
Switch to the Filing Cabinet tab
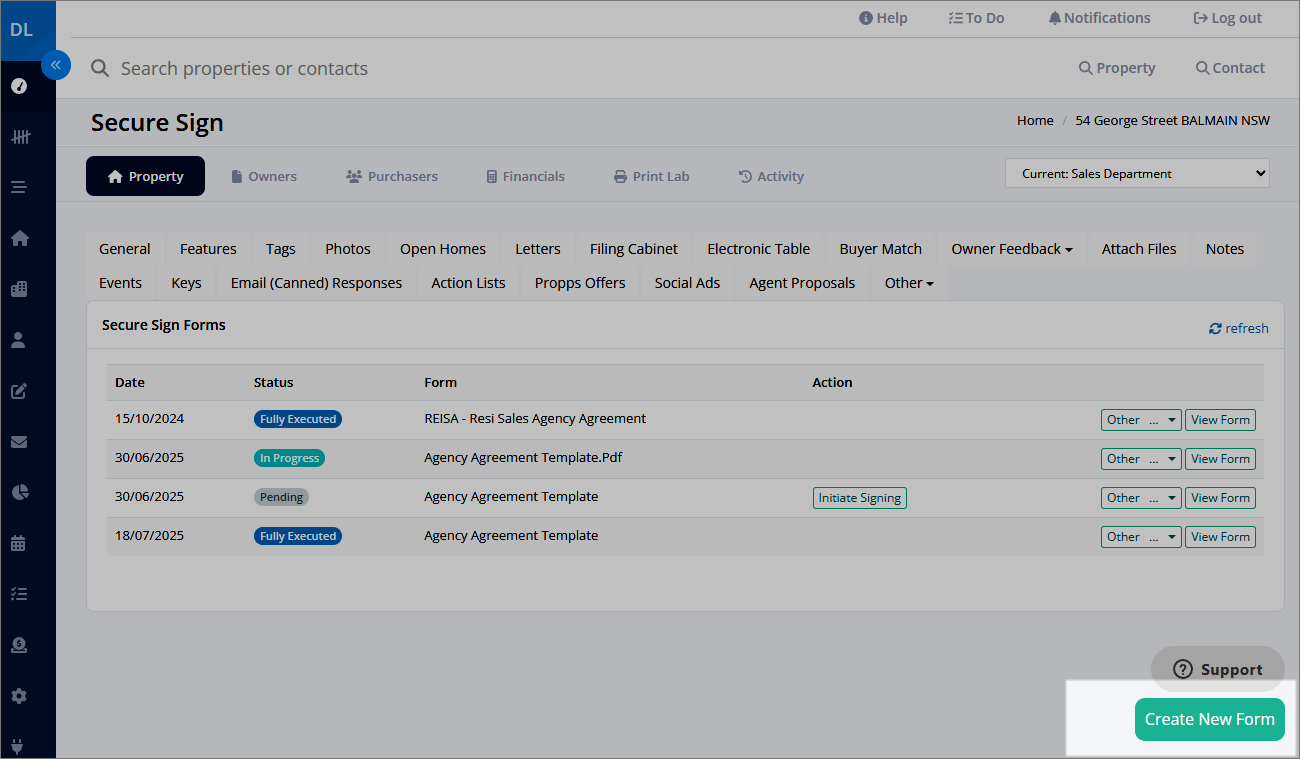(633, 249)
